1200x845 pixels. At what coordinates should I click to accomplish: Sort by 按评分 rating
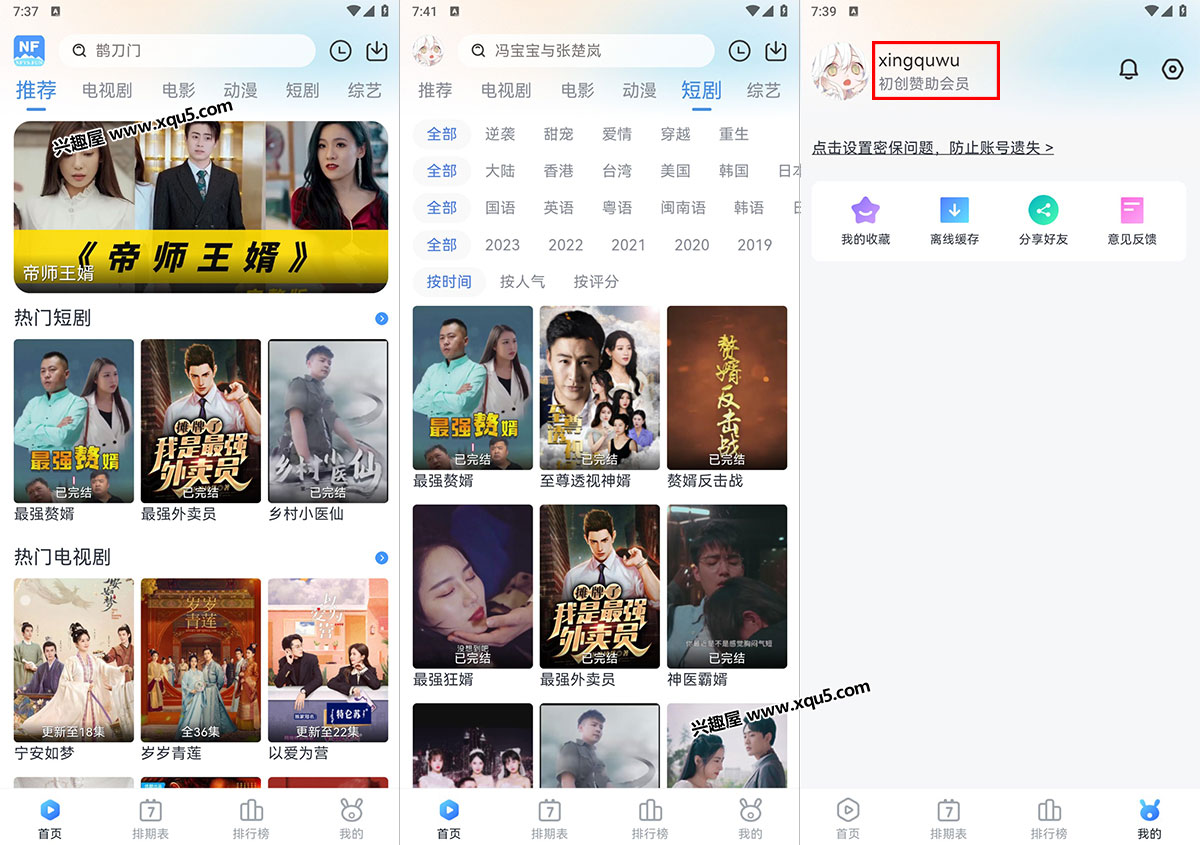[596, 282]
